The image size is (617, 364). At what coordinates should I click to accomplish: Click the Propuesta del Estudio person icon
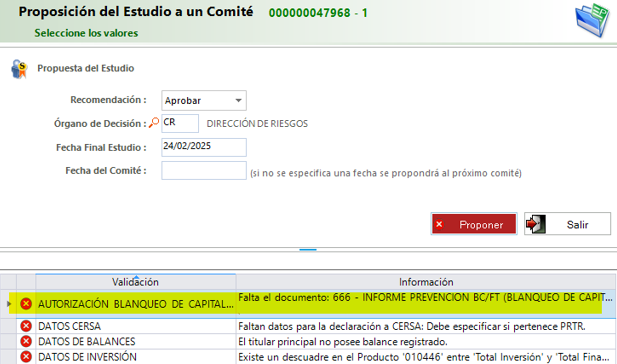[19, 69]
